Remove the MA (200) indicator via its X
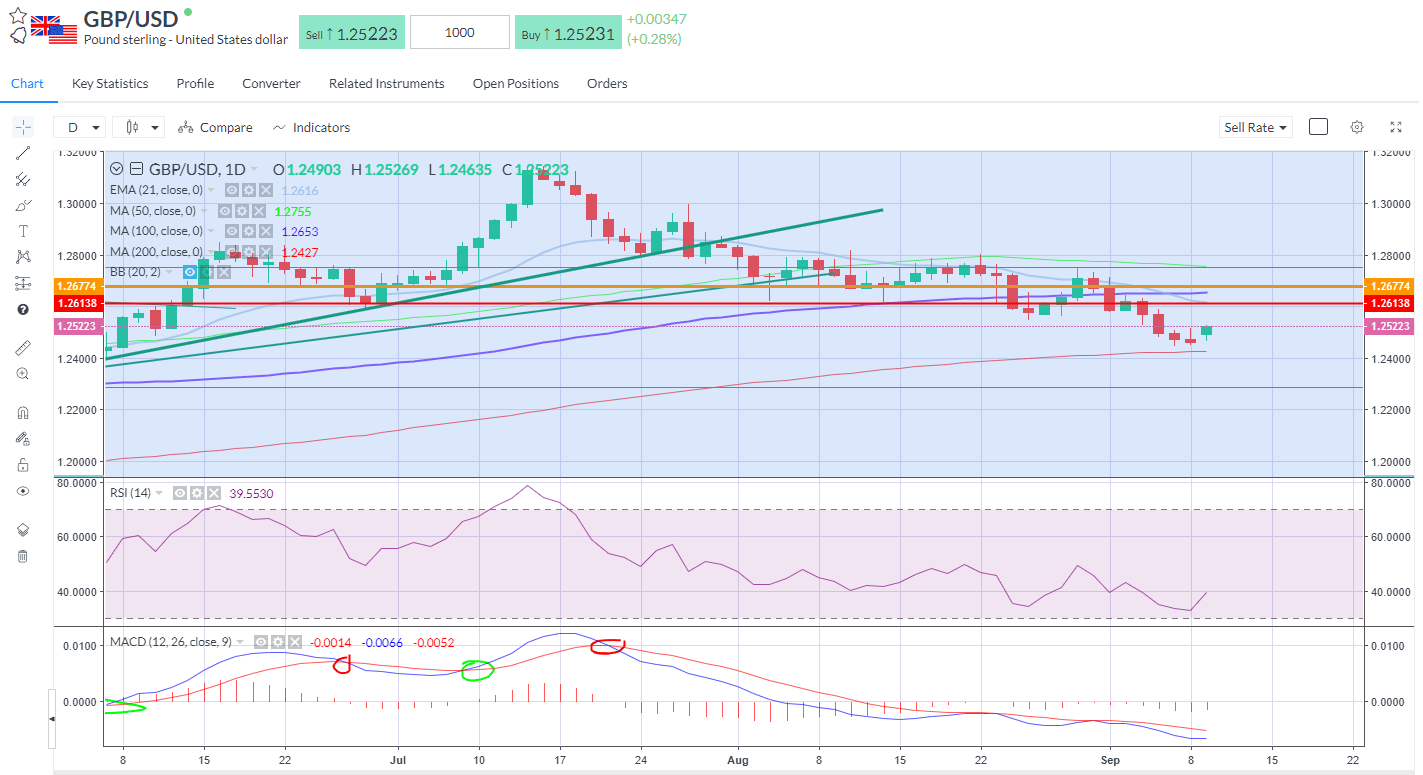 tap(266, 251)
